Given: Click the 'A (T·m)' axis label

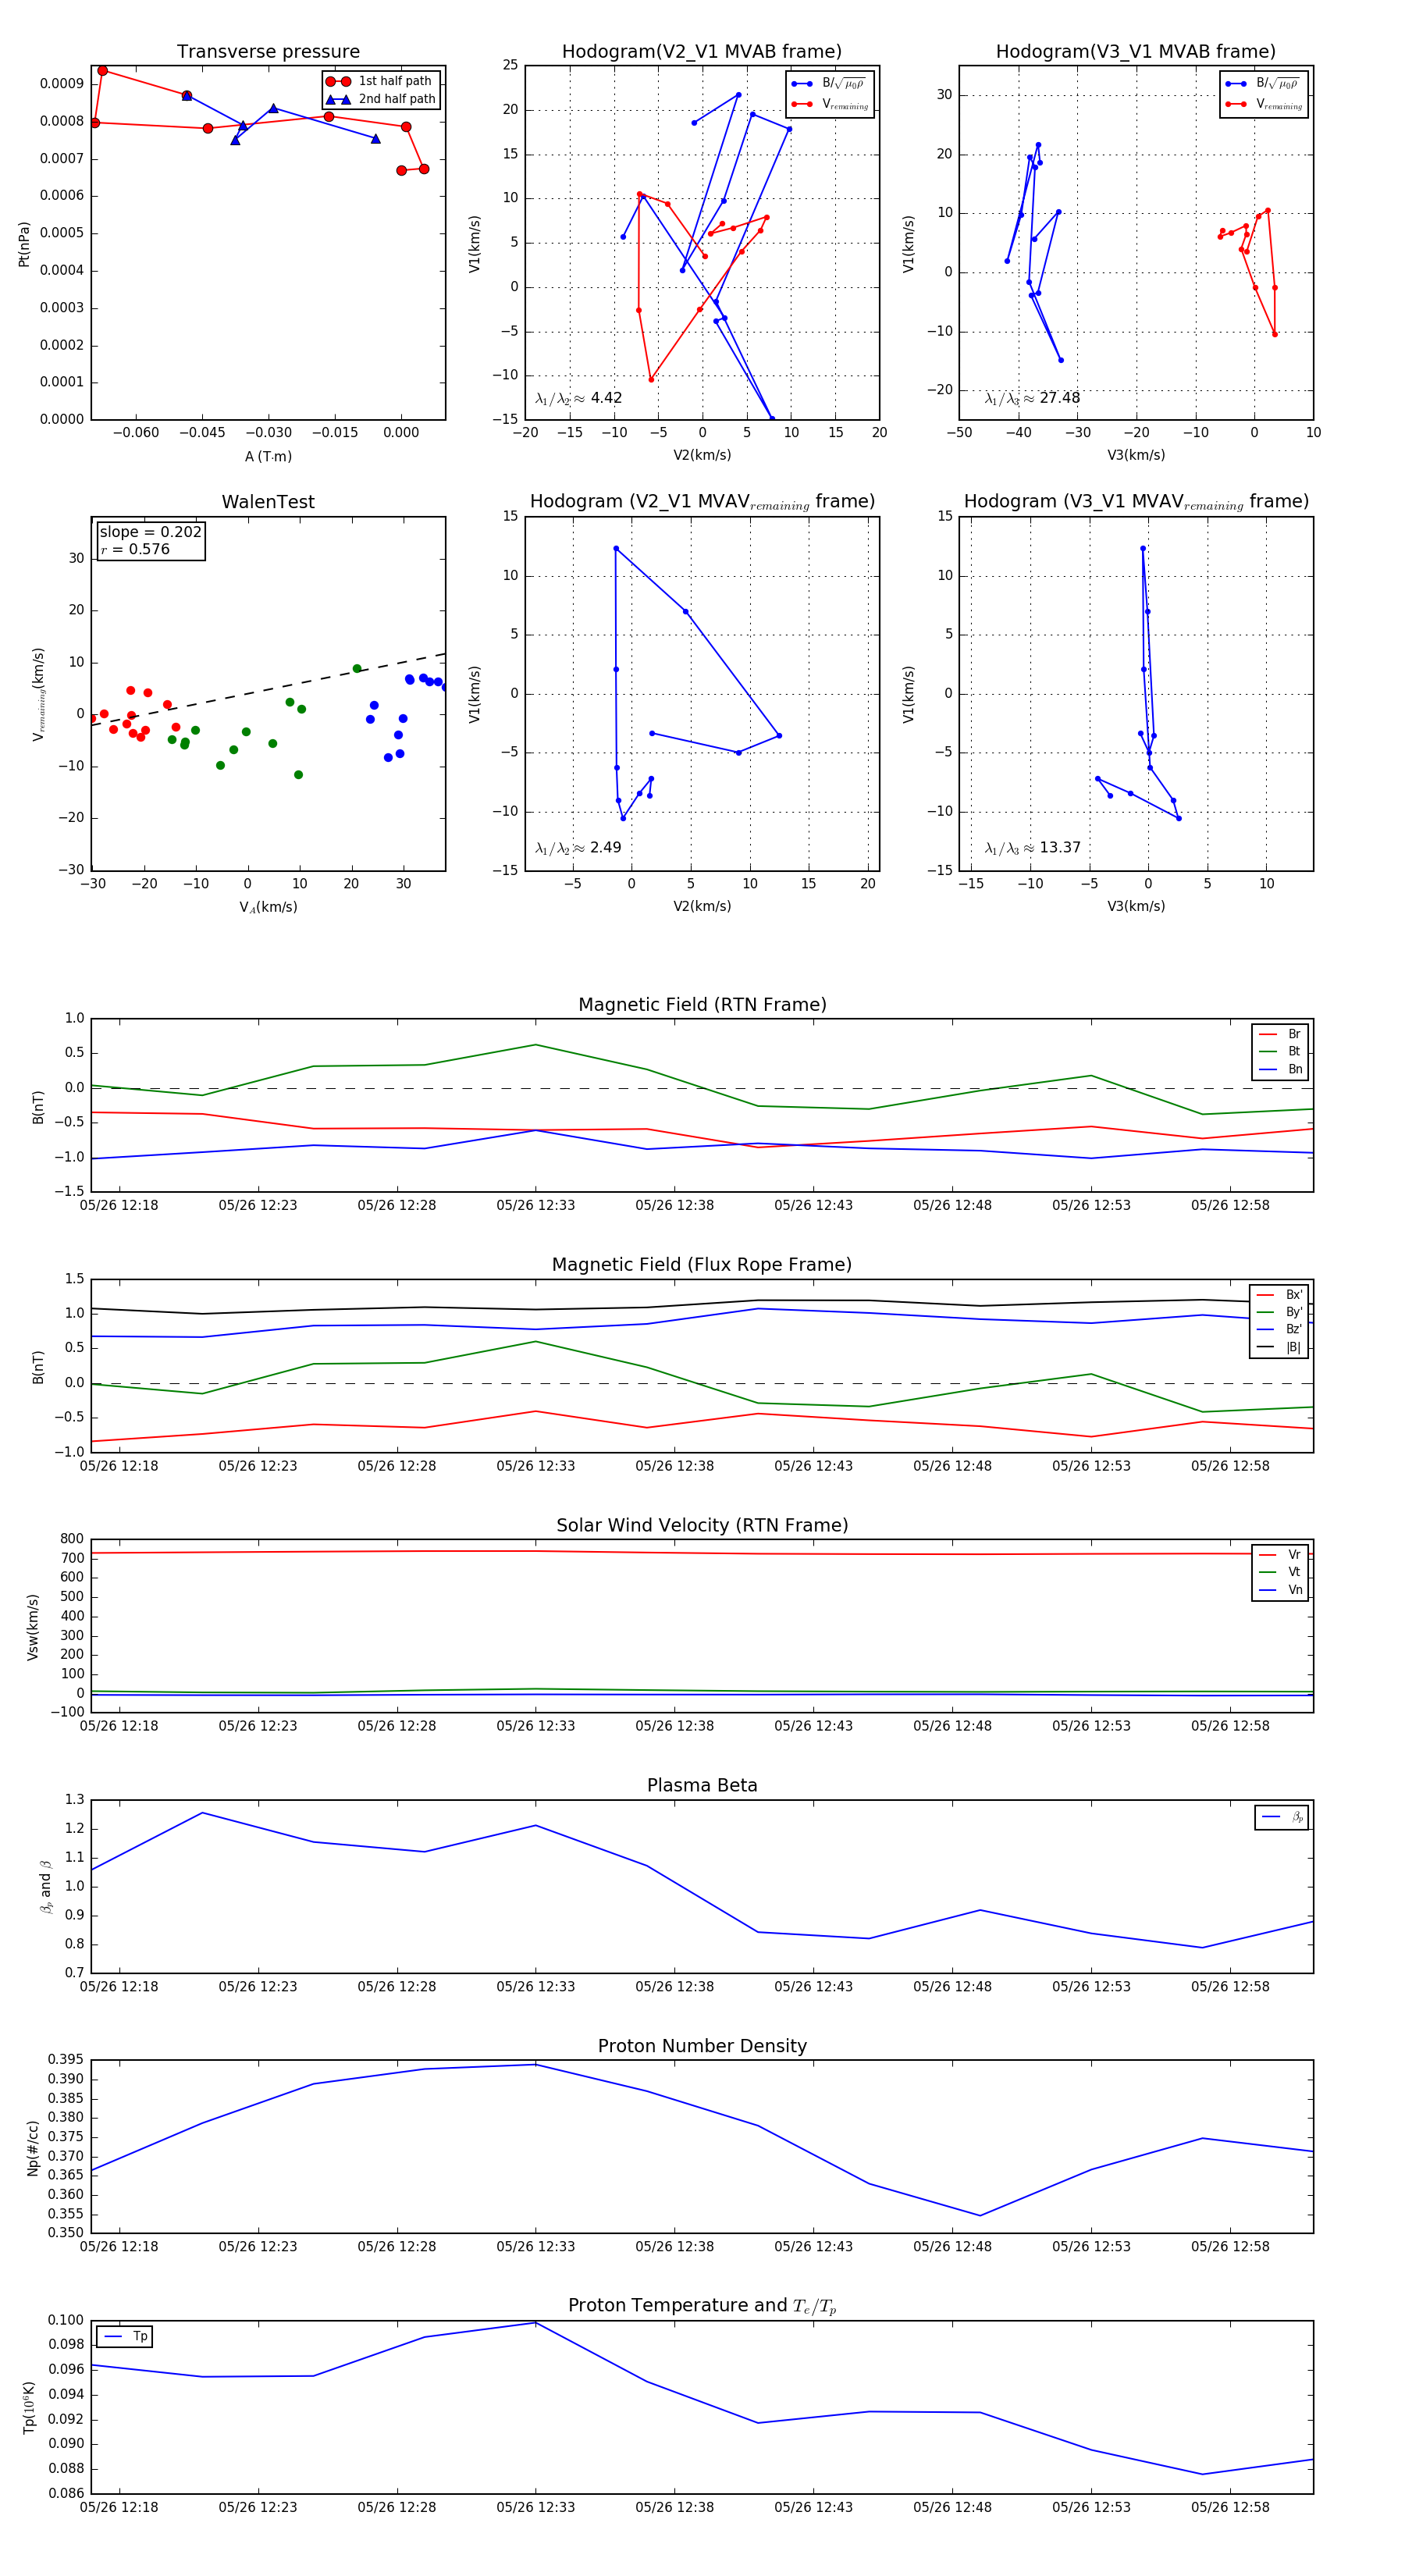Looking at the screenshot, I should pyautogui.click(x=268, y=457).
